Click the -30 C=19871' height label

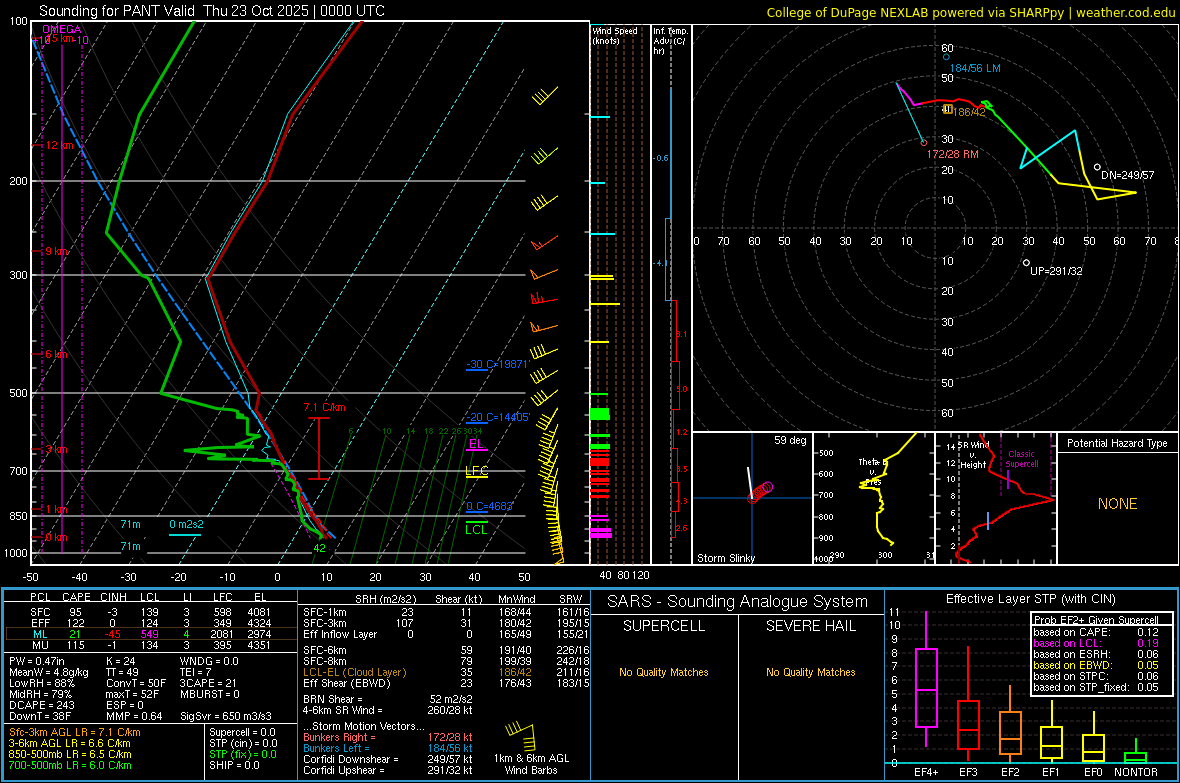[497, 364]
